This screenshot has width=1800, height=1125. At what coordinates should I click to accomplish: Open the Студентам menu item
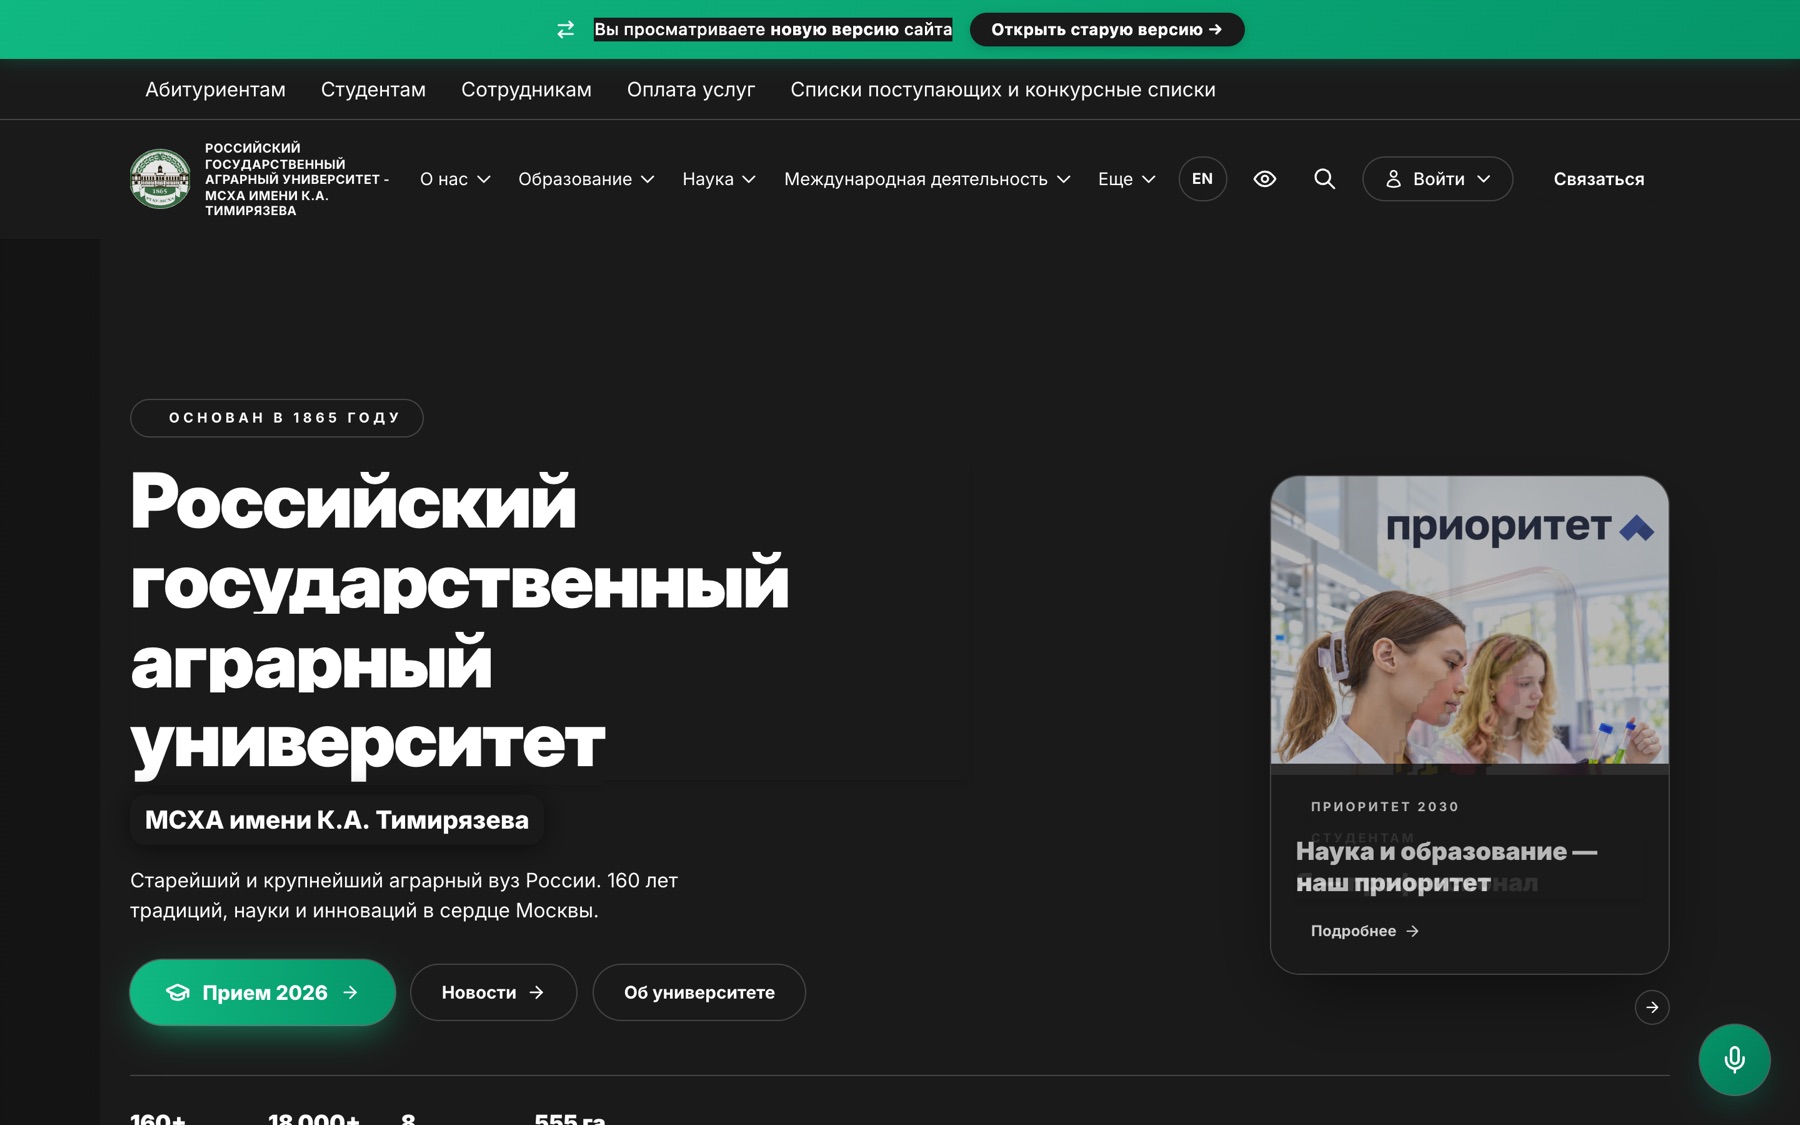(373, 90)
